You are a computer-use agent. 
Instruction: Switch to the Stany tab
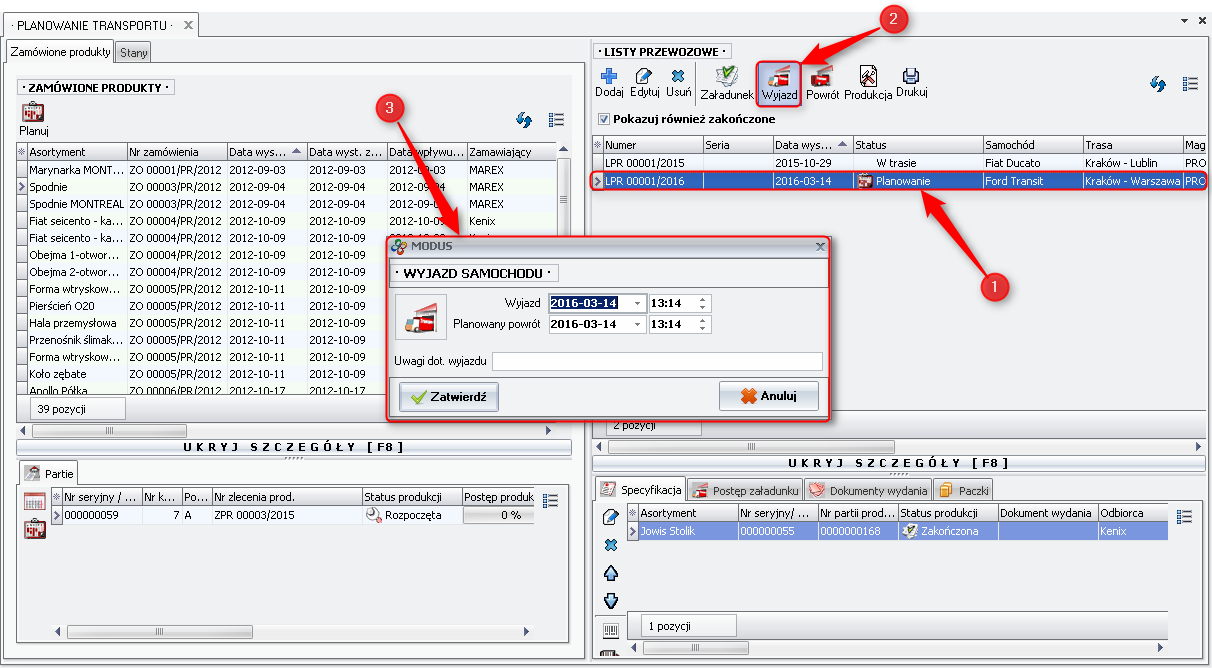(133, 52)
